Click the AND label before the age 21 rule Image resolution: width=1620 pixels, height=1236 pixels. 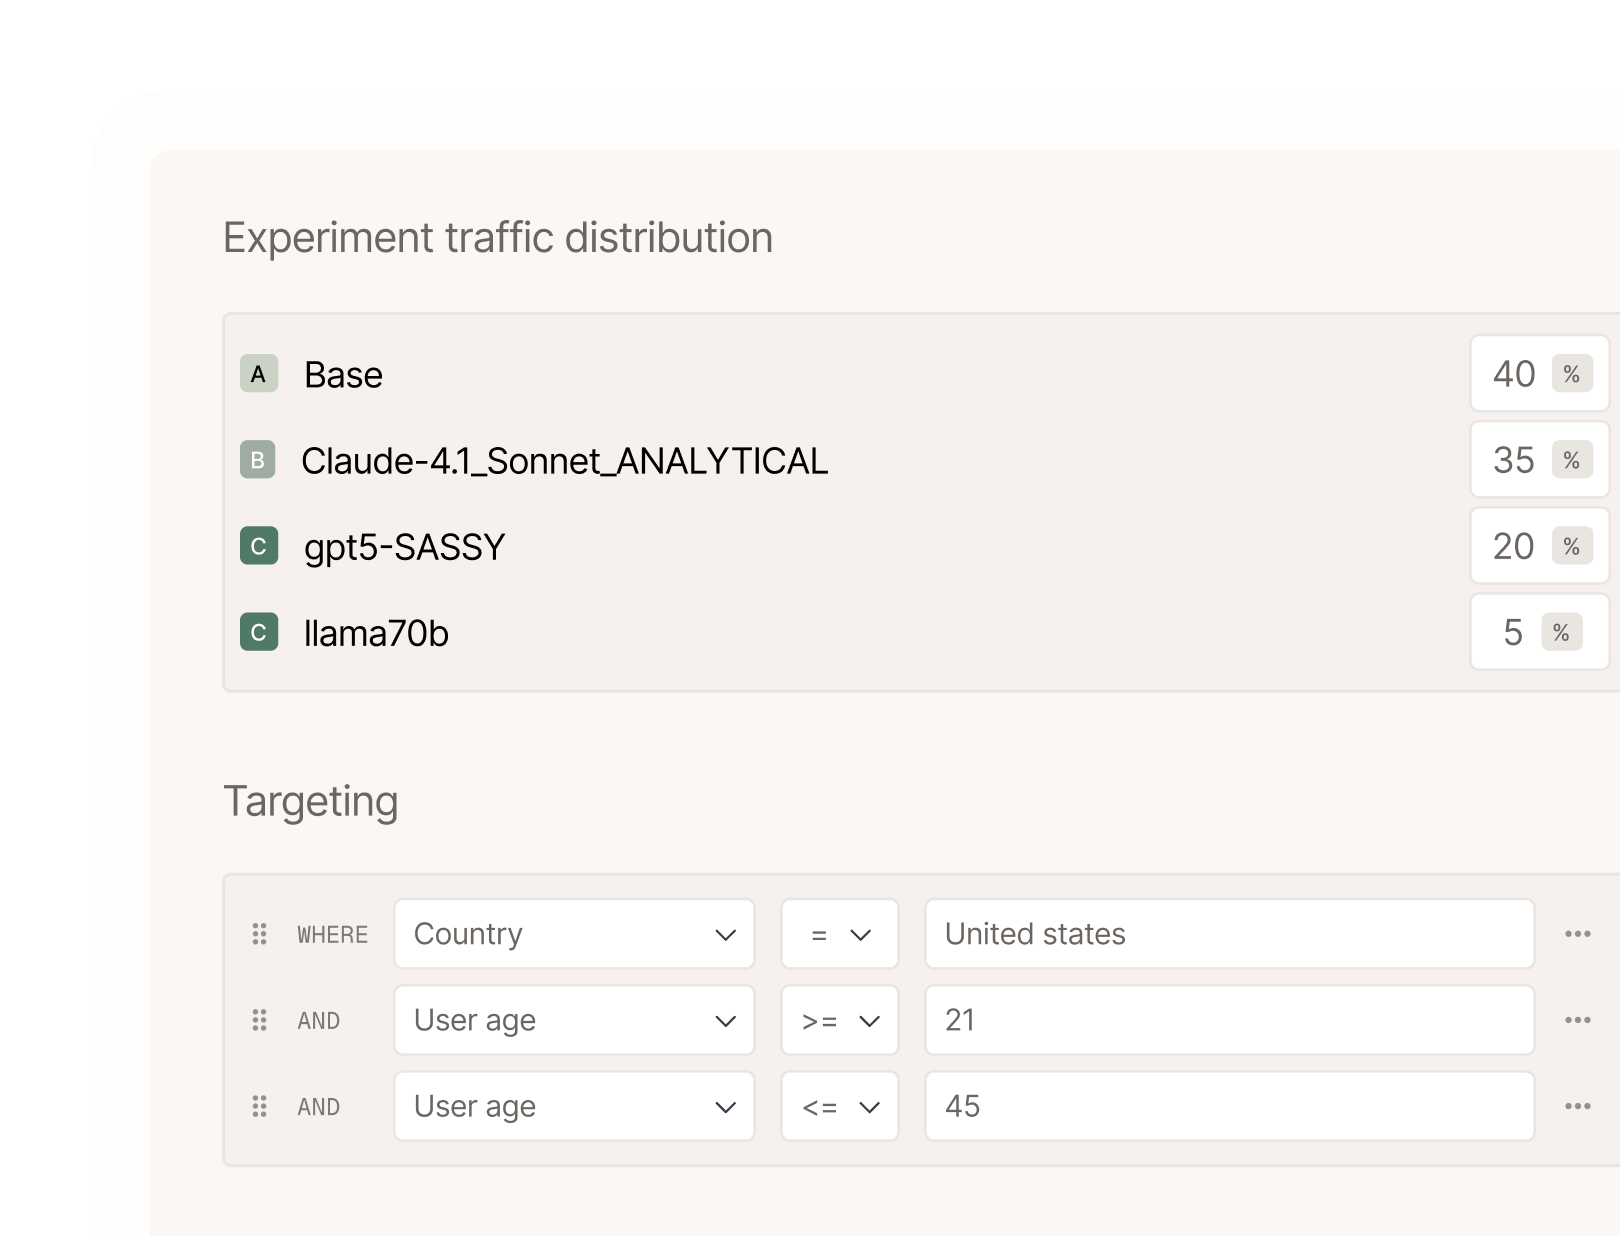coord(319,1021)
